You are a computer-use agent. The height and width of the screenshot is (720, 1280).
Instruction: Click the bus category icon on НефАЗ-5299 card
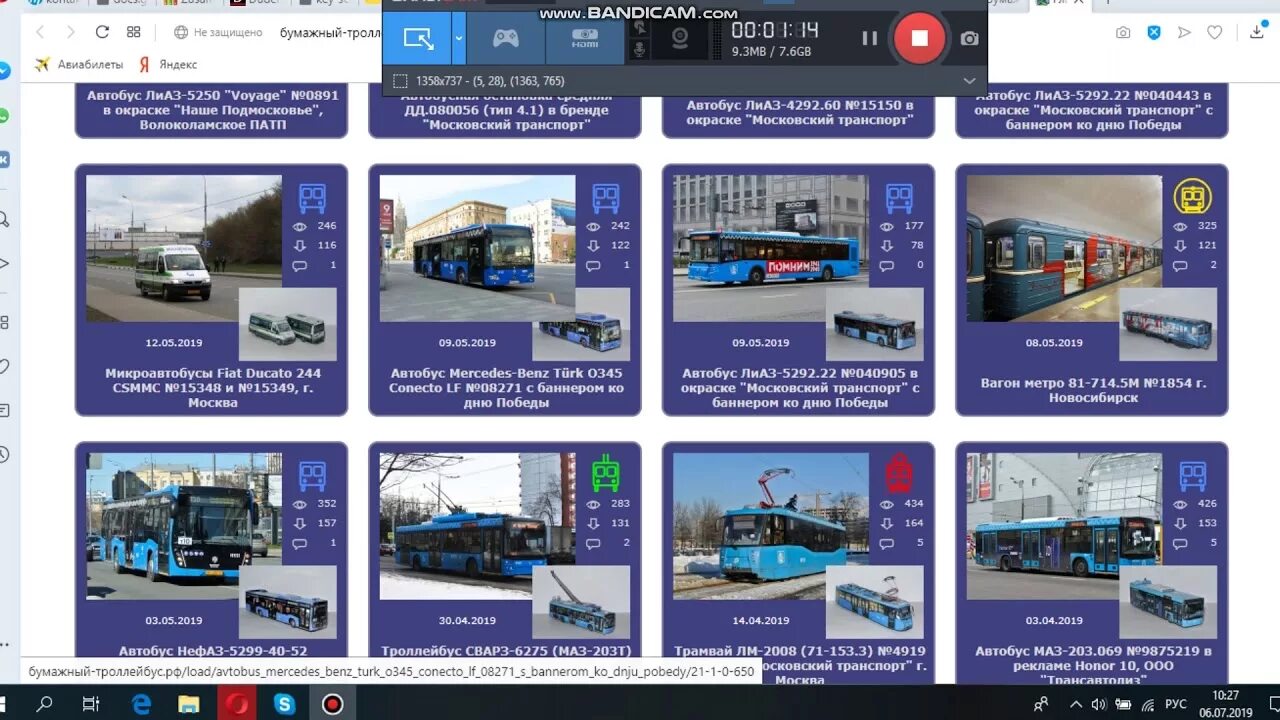pyautogui.click(x=312, y=475)
